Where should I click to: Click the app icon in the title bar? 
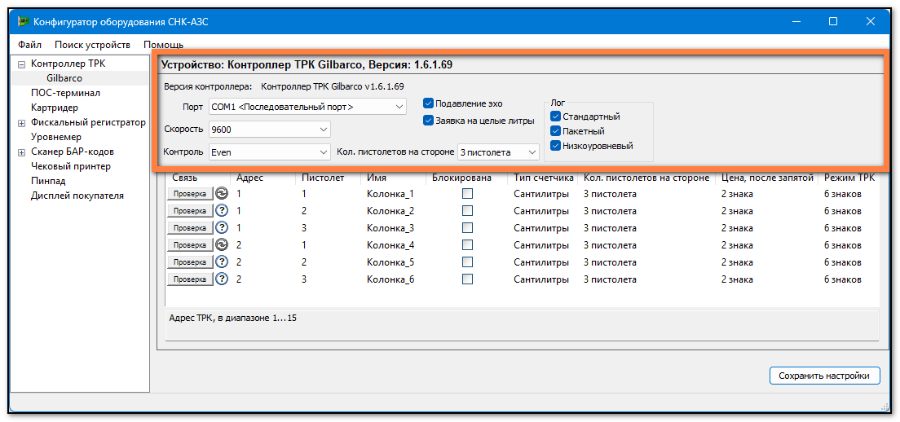point(23,21)
